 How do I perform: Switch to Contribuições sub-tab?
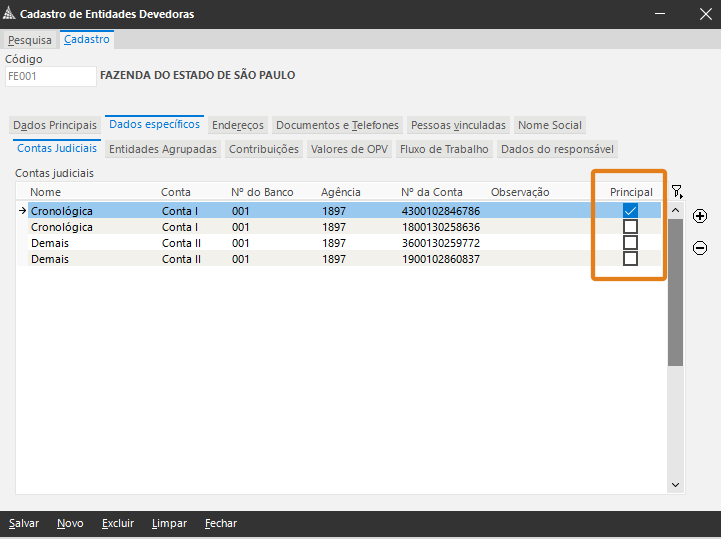264,149
